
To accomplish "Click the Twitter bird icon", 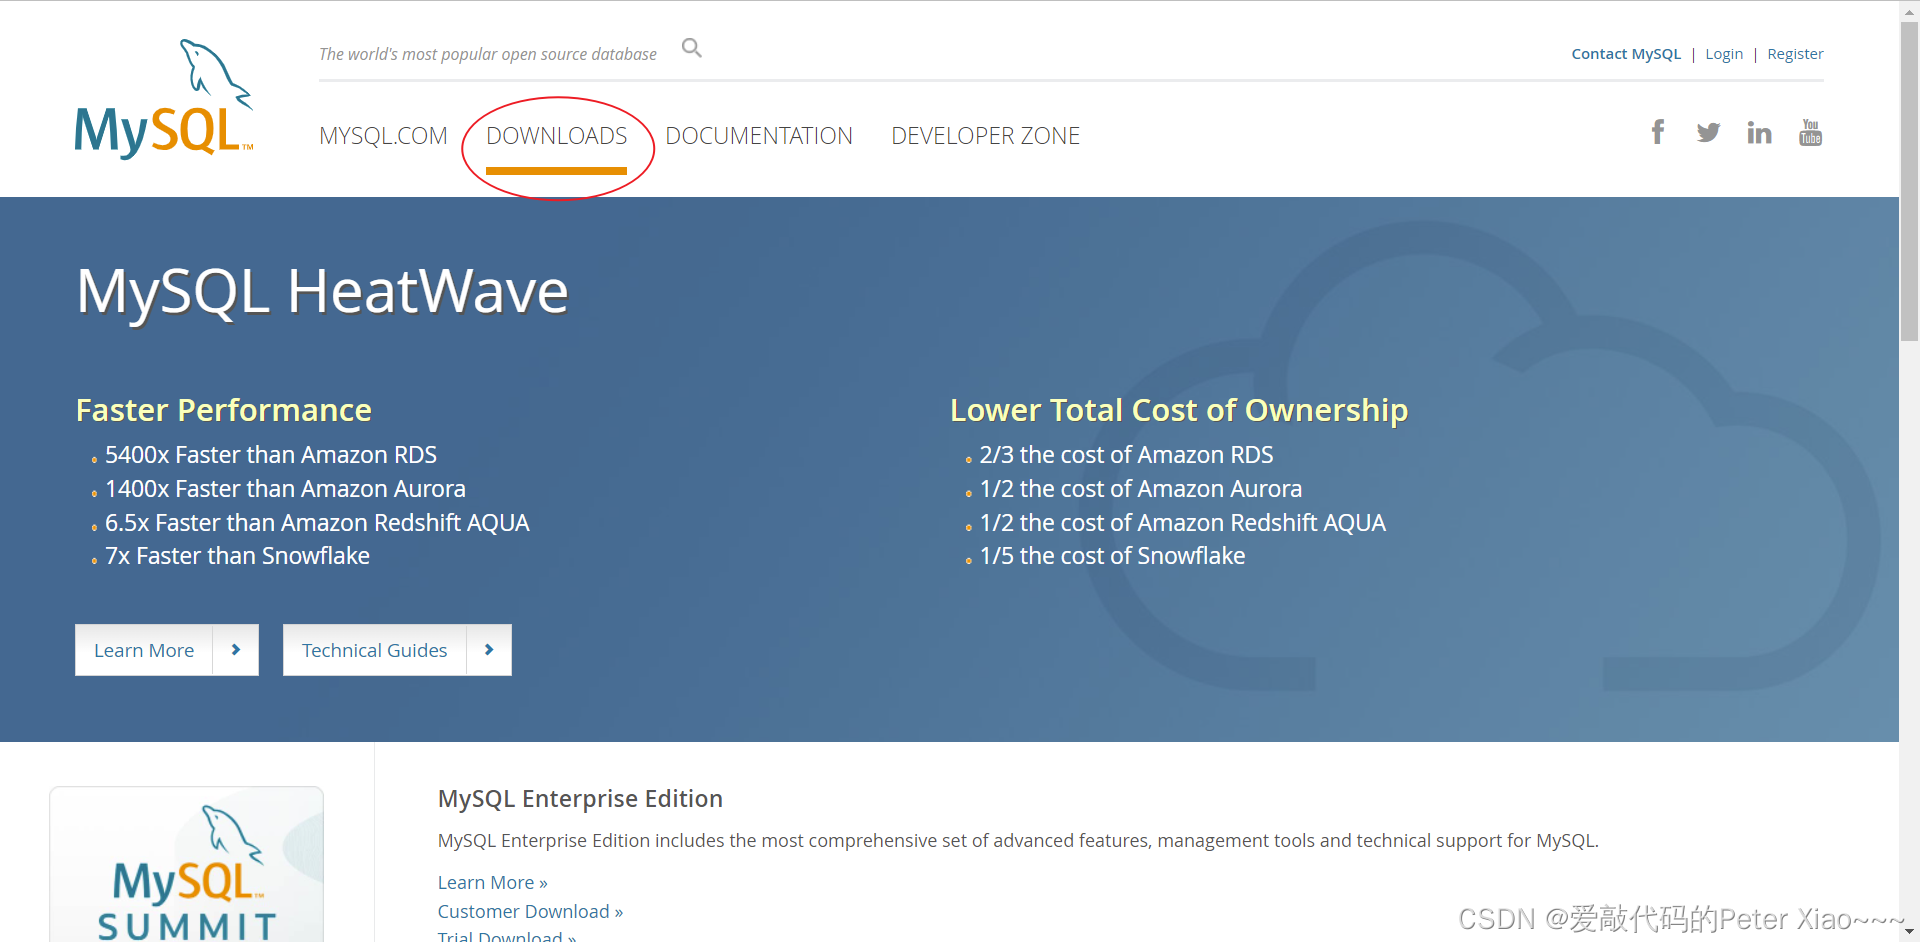I will (1708, 131).
